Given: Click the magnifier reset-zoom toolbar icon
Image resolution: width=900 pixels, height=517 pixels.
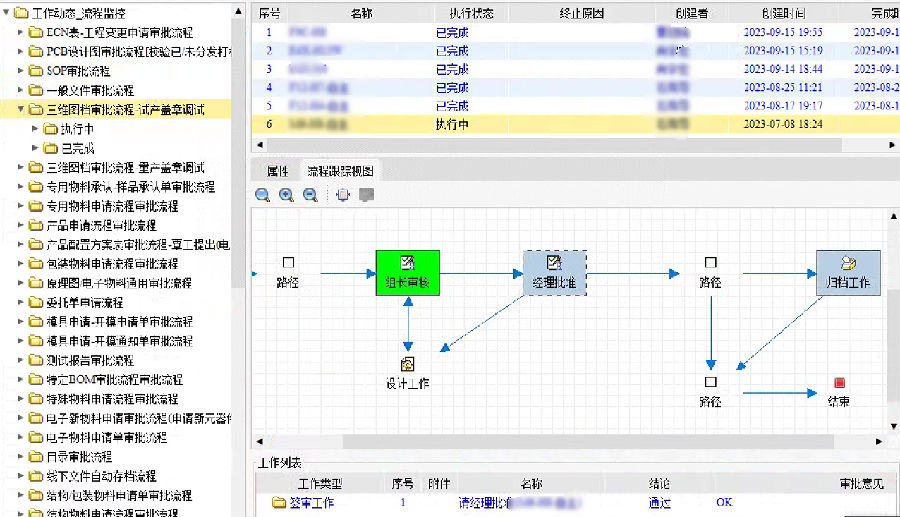Looking at the screenshot, I should pos(262,195).
